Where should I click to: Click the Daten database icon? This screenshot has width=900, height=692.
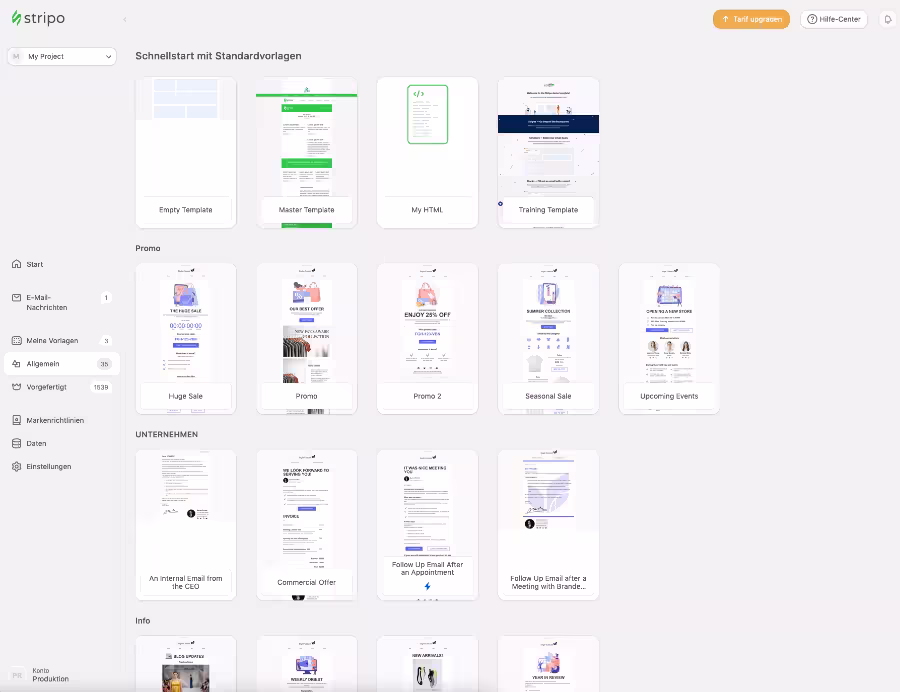pos(17,443)
